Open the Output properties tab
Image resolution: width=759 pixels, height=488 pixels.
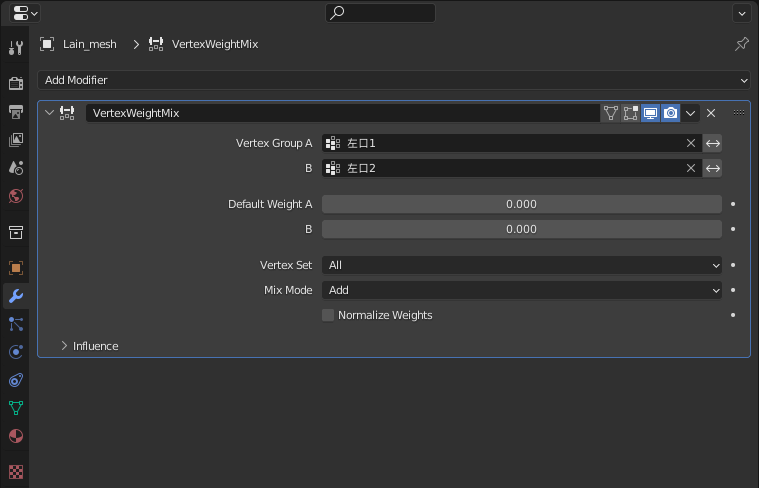tap(15, 111)
